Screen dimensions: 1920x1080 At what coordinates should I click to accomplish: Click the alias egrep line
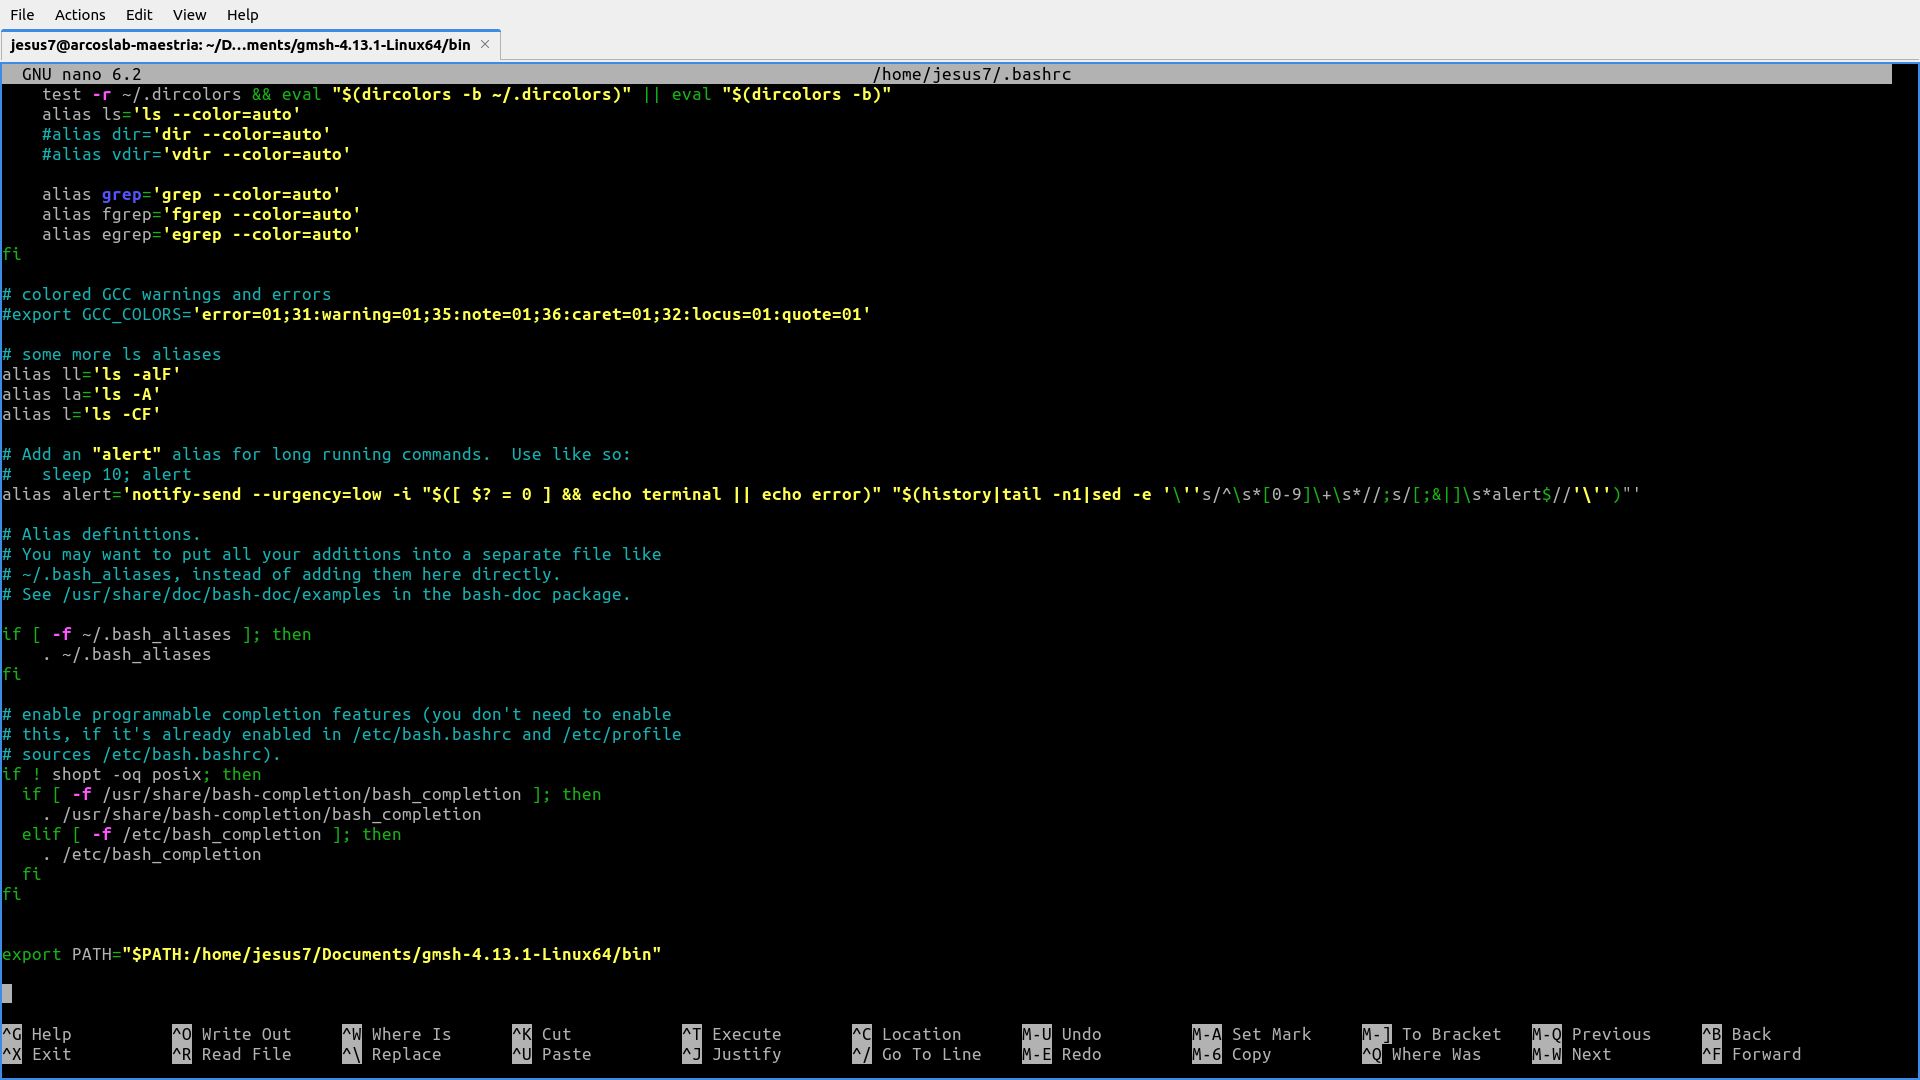click(202, 234)
